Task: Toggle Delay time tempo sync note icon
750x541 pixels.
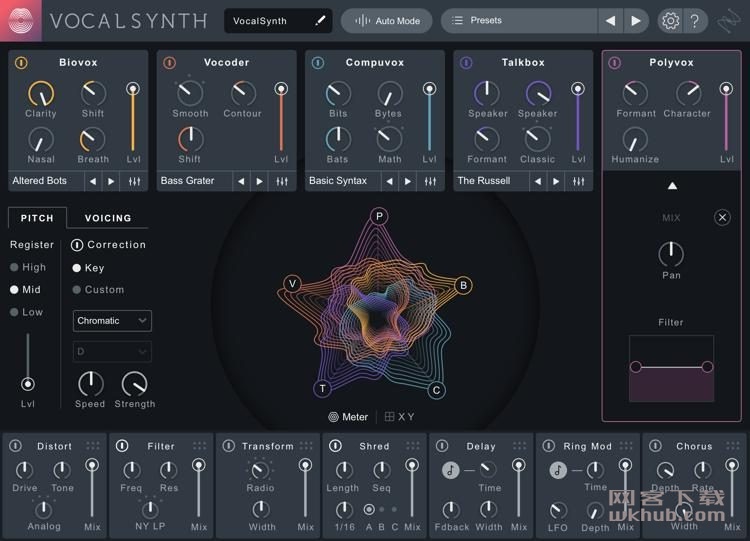Action: (x=451, y=470)
